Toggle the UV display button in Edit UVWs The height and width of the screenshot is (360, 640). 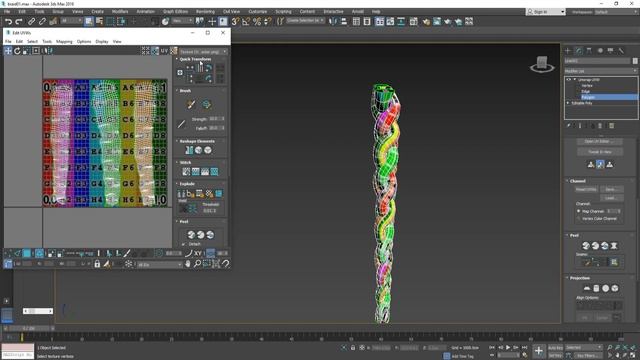coord(164,51)
